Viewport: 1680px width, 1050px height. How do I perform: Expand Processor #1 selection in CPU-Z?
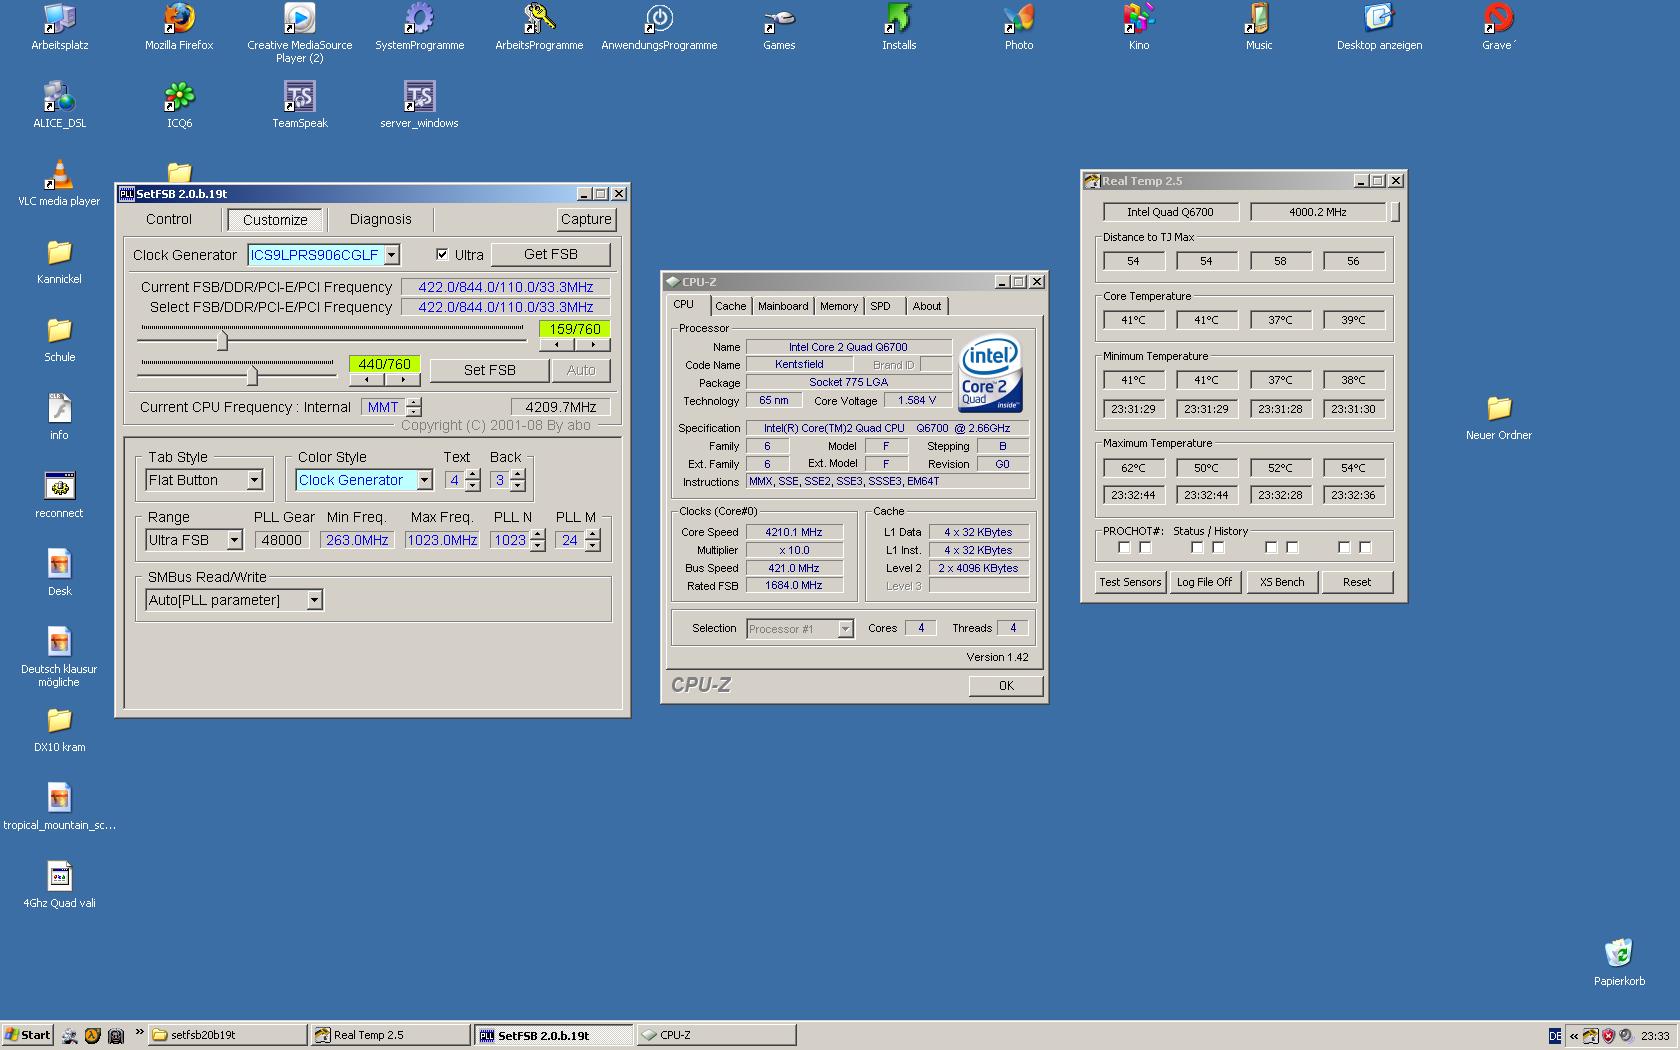[845, 629]
